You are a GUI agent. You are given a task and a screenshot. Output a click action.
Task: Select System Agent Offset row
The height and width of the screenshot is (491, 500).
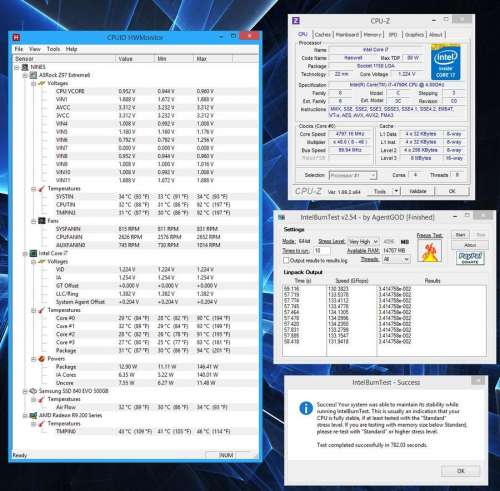135,302
